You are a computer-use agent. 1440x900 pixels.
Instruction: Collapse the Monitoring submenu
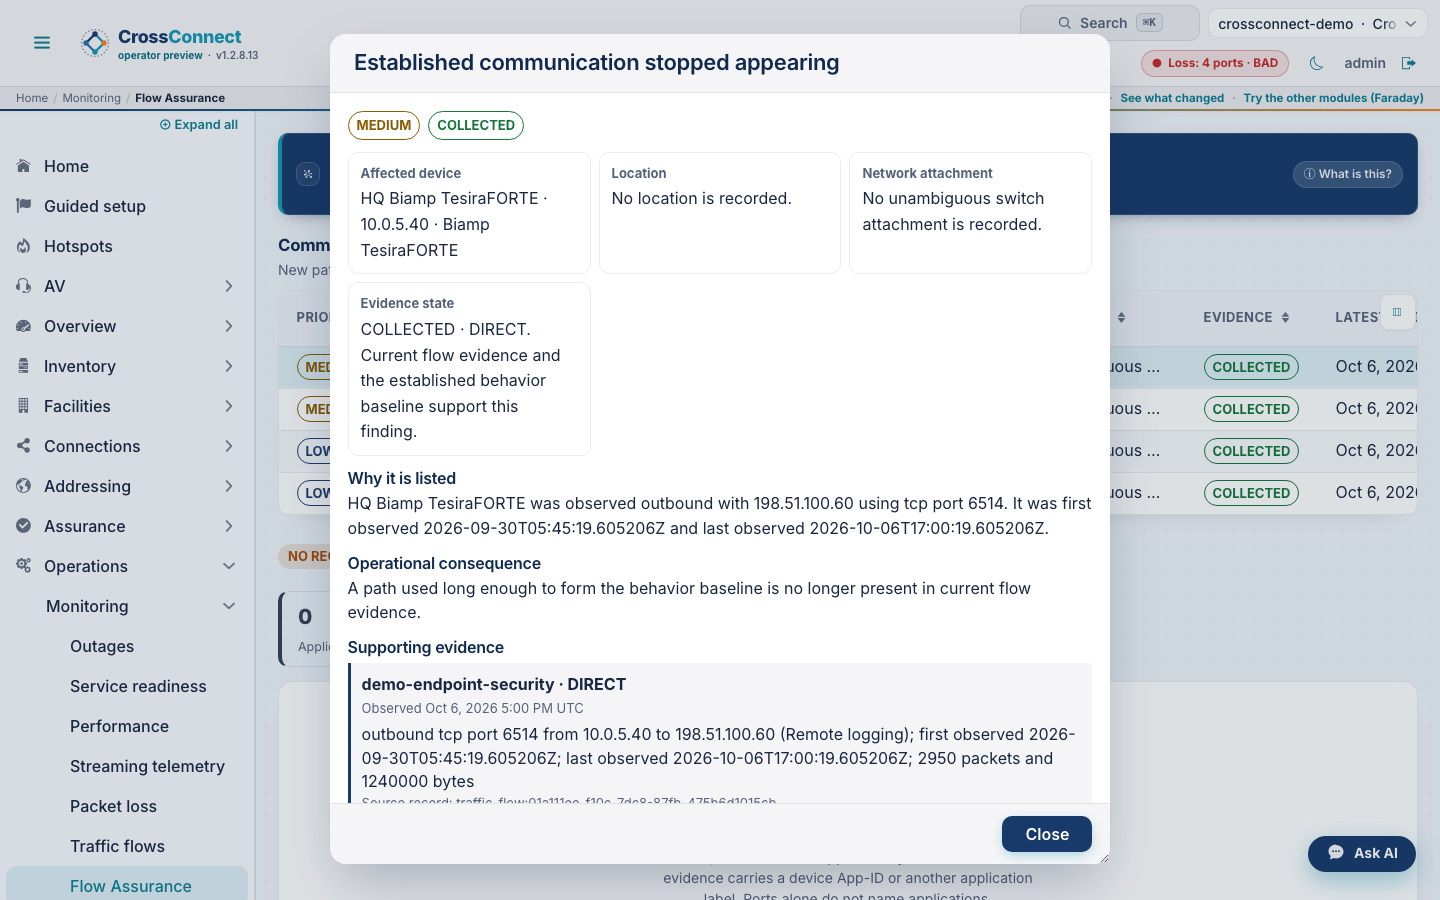click(140, 606)
